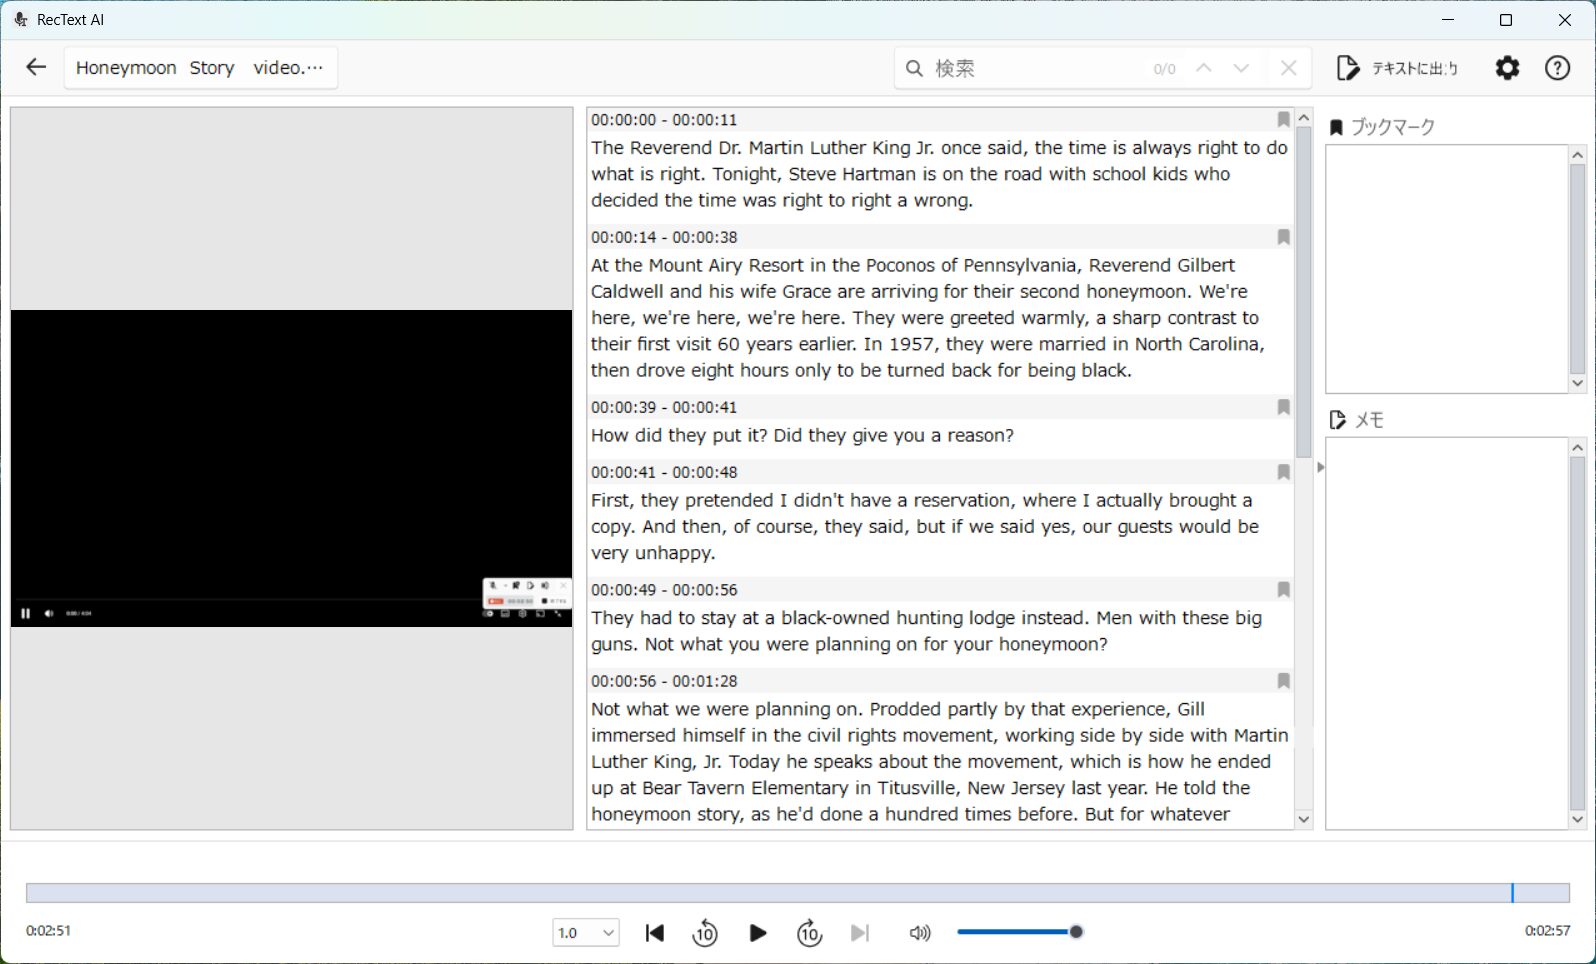The width and height of the screenshot is (1596, 964).
Task: Toggle bookmark on 00:00:41 - 00:00:48 segment
Action: pyautogui.click(x=1283, y=472)
